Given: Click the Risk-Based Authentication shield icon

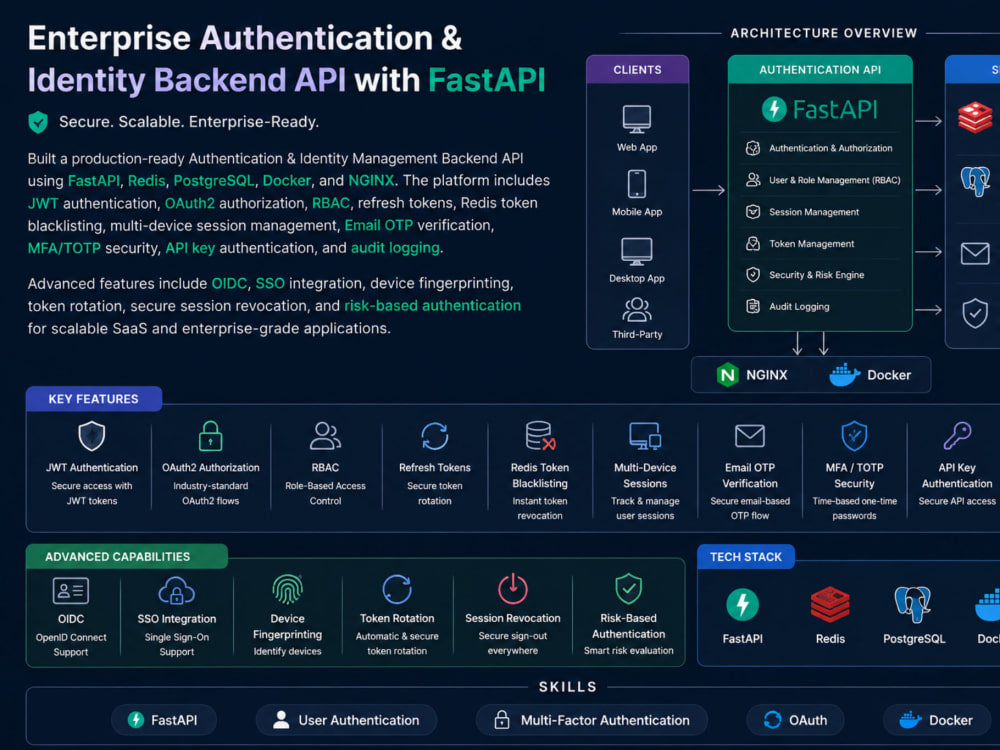Looking at the screenshot, I should tap(629, 589).
